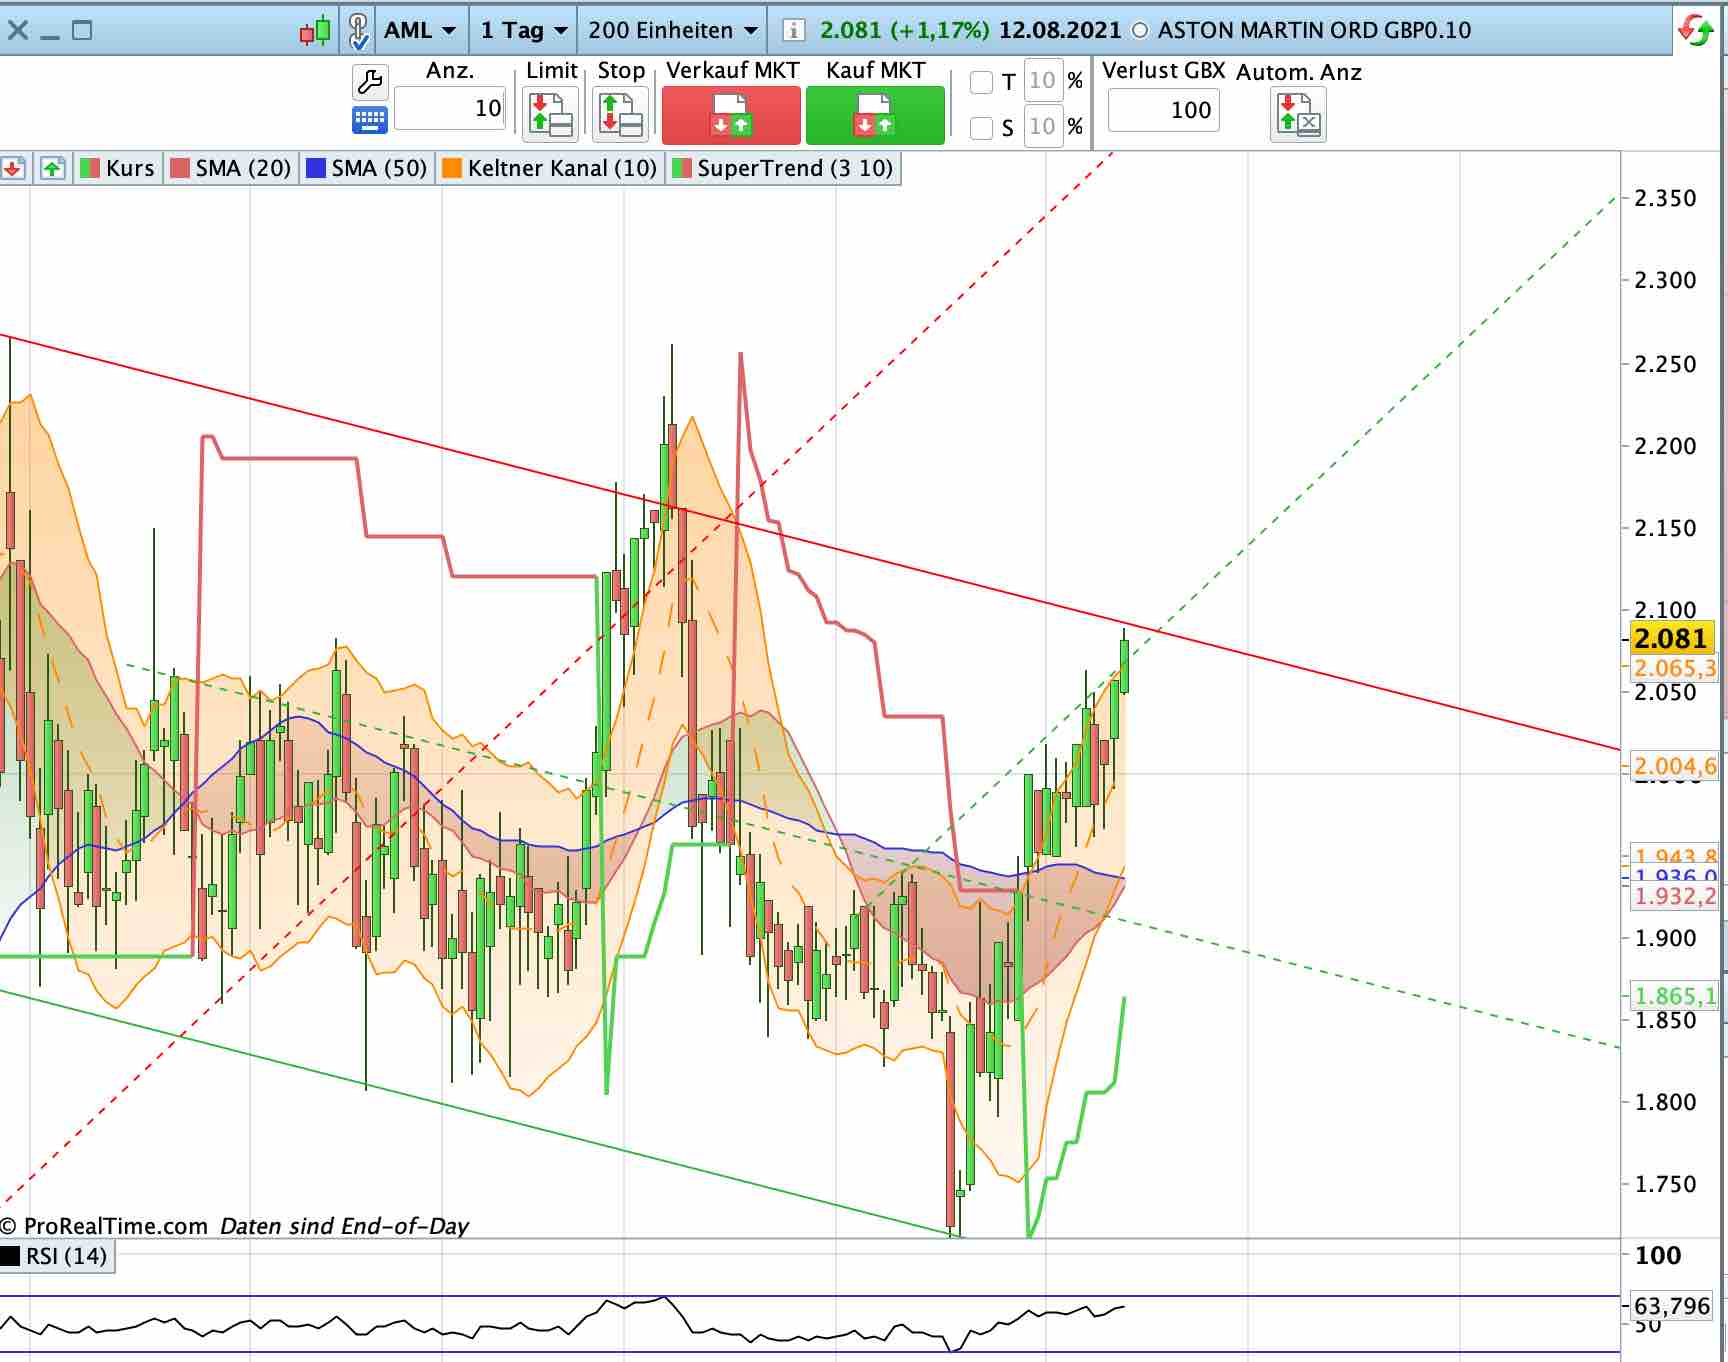Select the Keltner Kanal (10) tab
The height and width of the screenshot is (1362, 1728).
(550, 168)
